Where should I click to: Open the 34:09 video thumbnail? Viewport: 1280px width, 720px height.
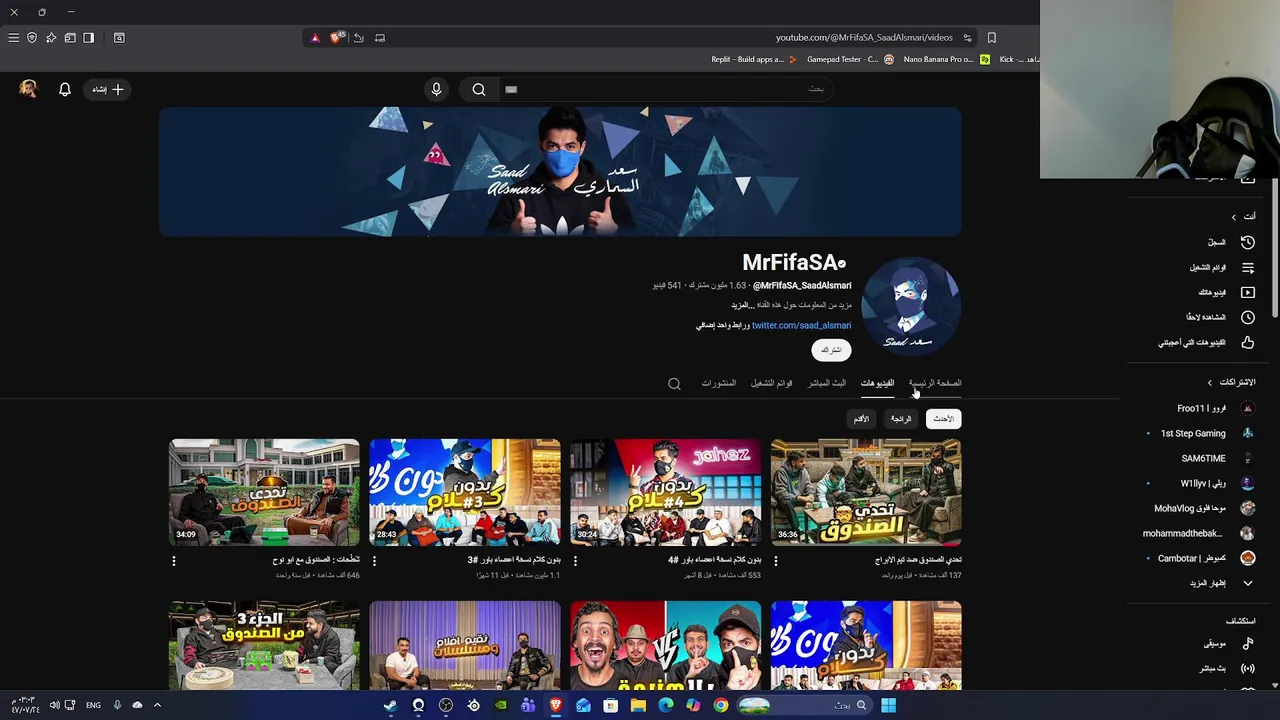264,492
